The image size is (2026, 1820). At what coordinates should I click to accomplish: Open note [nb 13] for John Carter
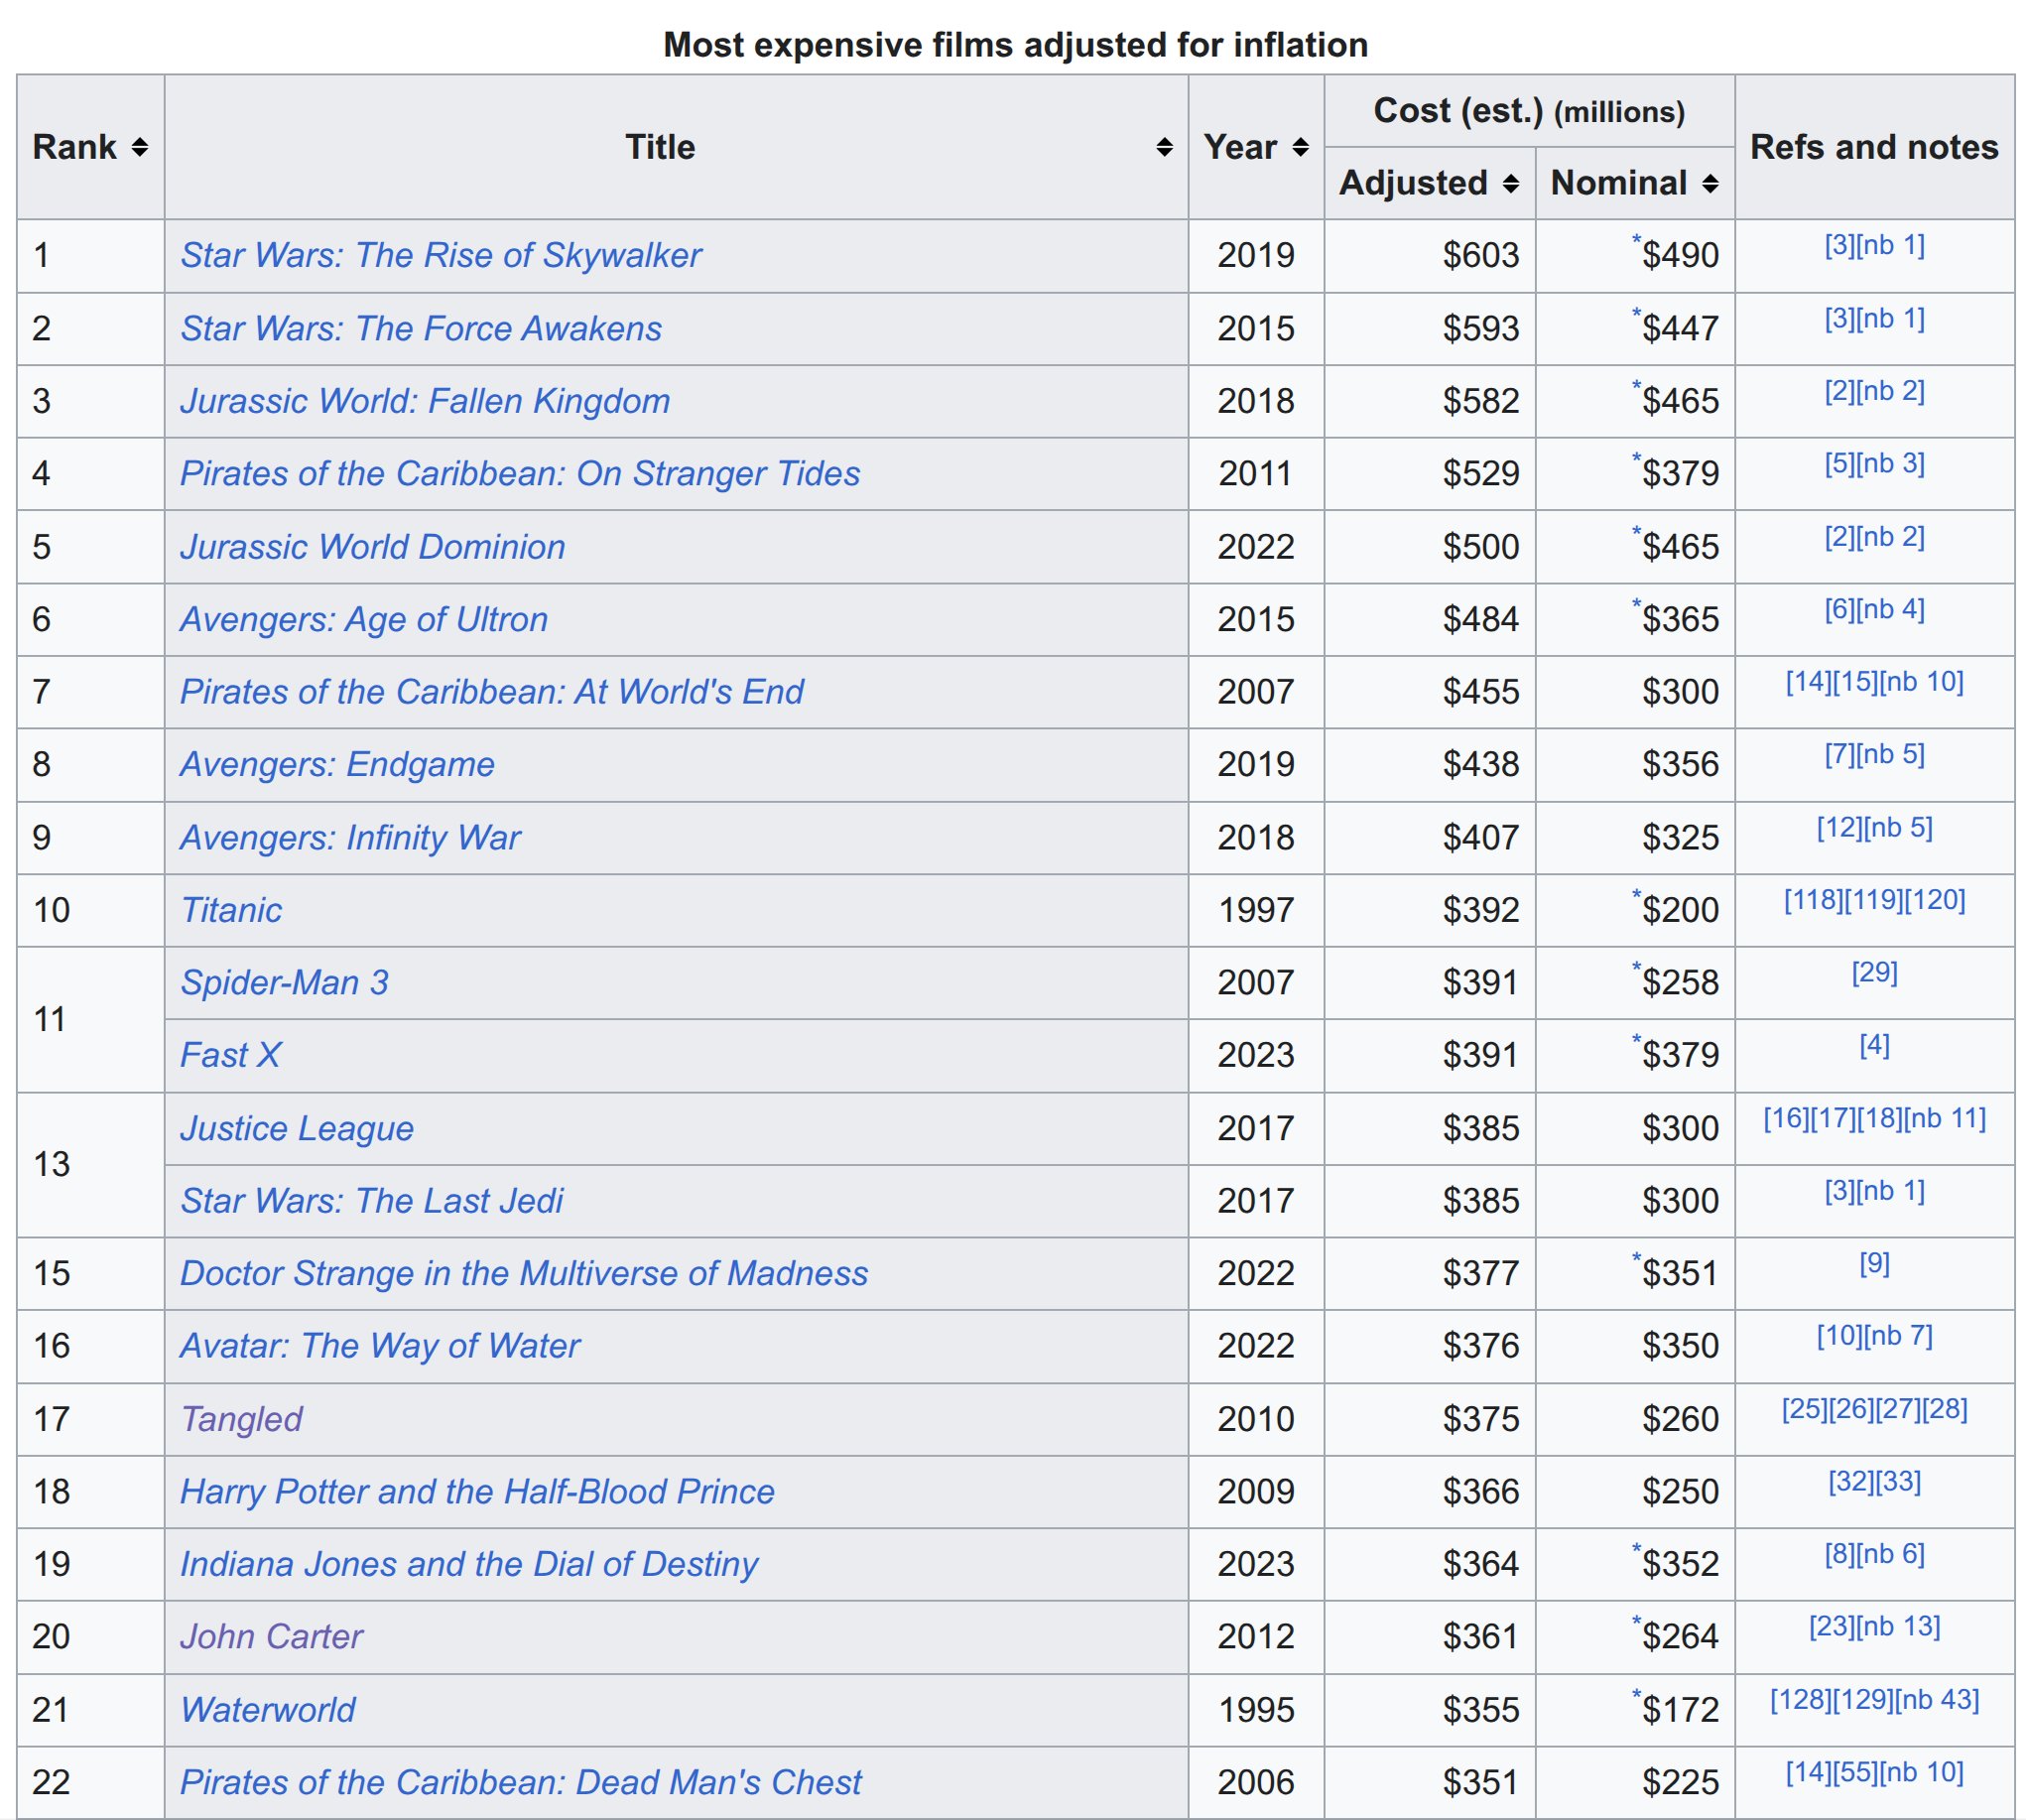1898,1627
